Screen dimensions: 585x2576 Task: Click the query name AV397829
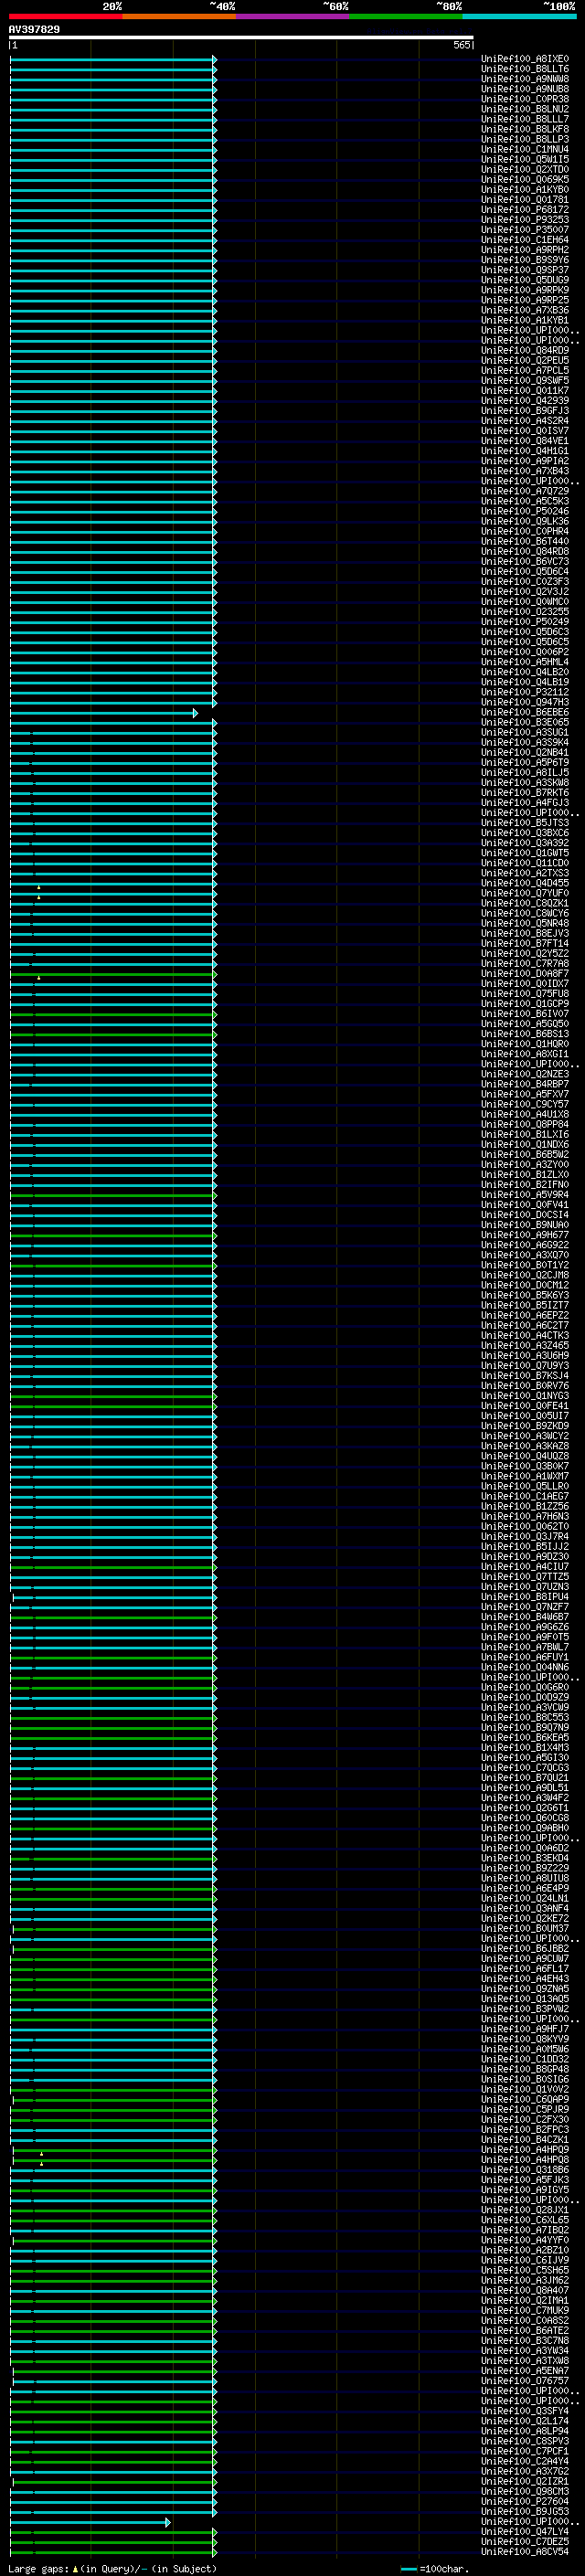click(x=34, y=30)
